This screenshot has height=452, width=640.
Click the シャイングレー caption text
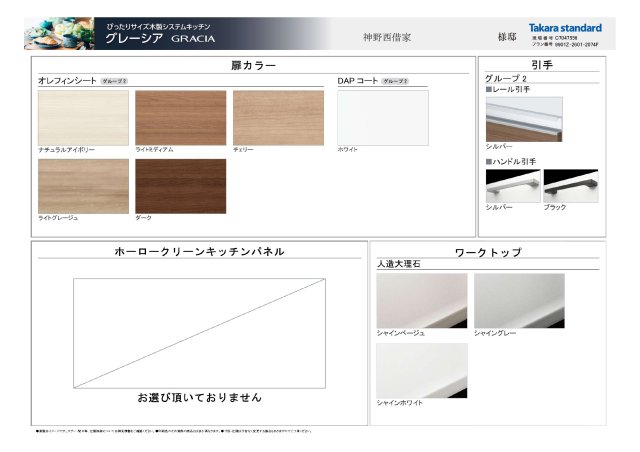click(495, 333)
